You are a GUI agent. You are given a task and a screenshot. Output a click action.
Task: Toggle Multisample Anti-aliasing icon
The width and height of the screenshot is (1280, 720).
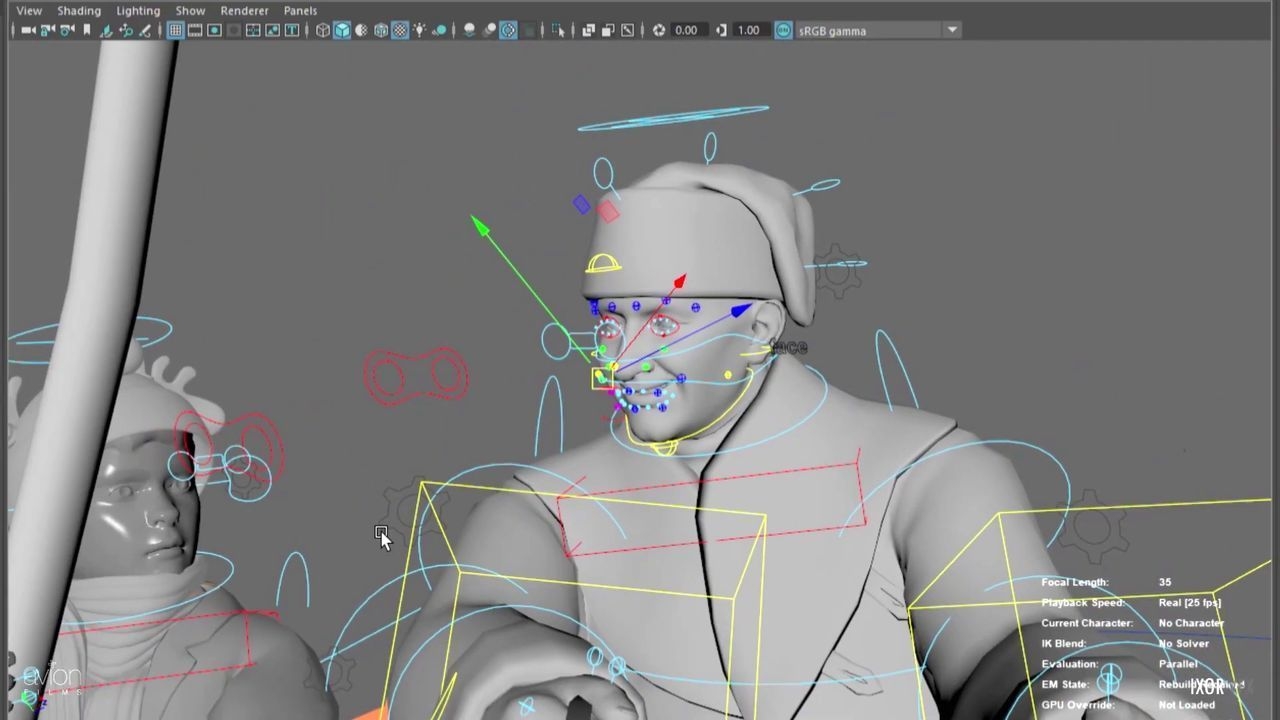[508, 30]
